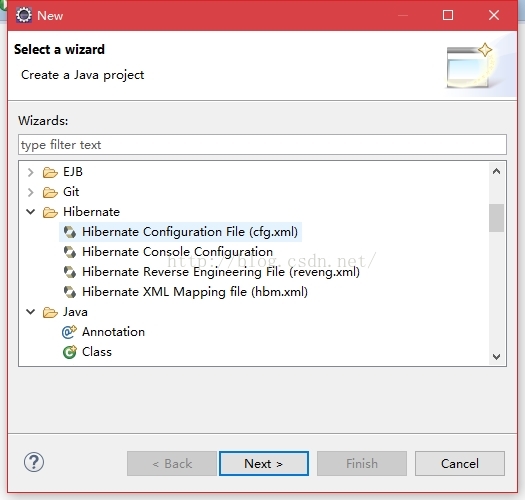Select the Class wizard entry
This screenshot has width=525, height=500.
[x=97, y=352]
